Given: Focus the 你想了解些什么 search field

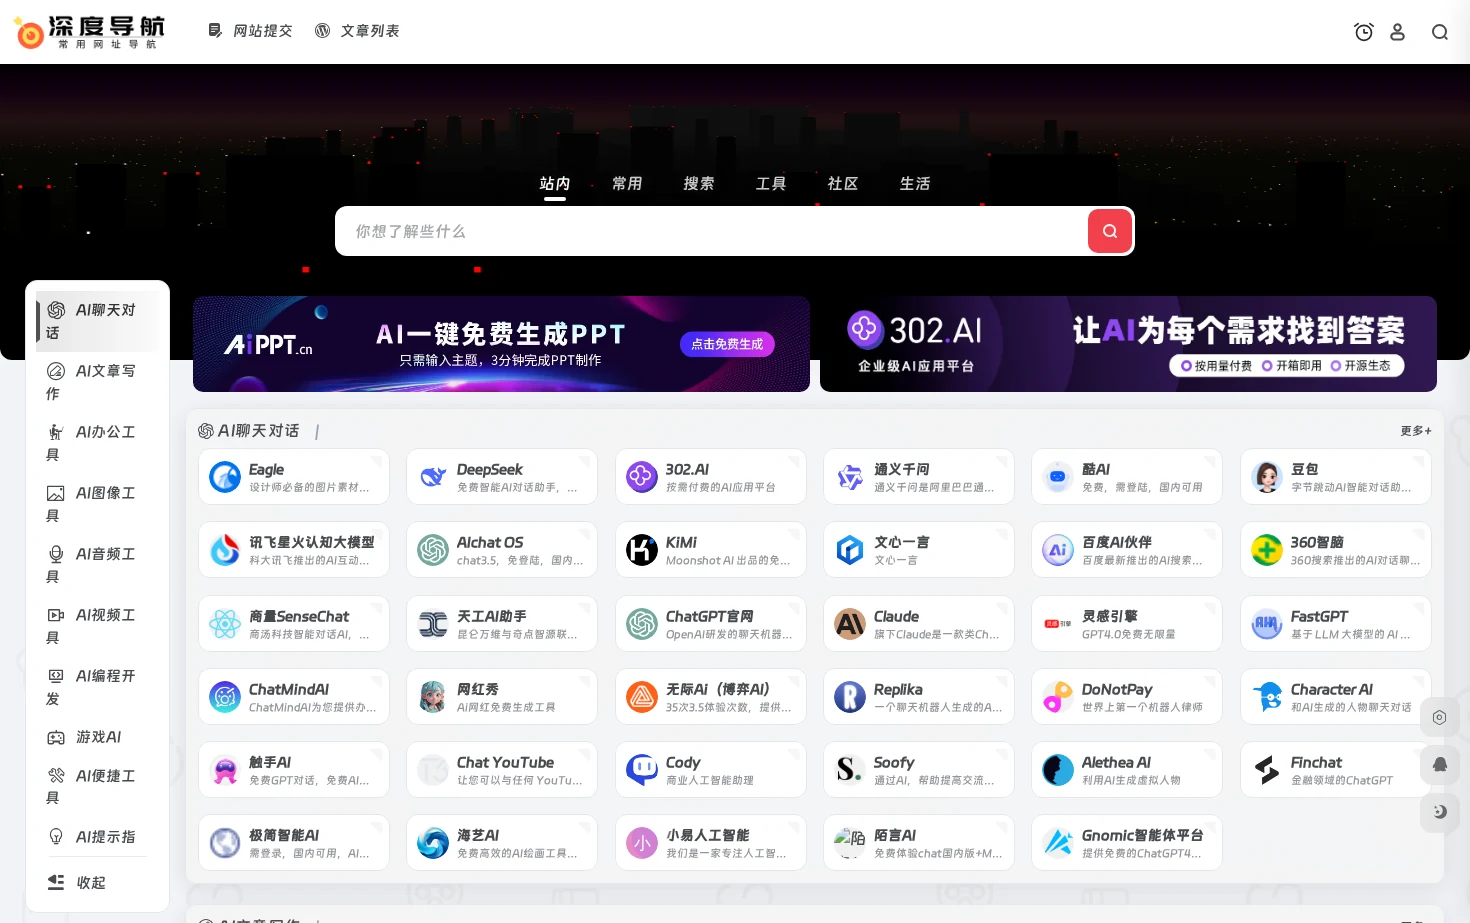Looking at the screenshot, I should tap(711, 231).
